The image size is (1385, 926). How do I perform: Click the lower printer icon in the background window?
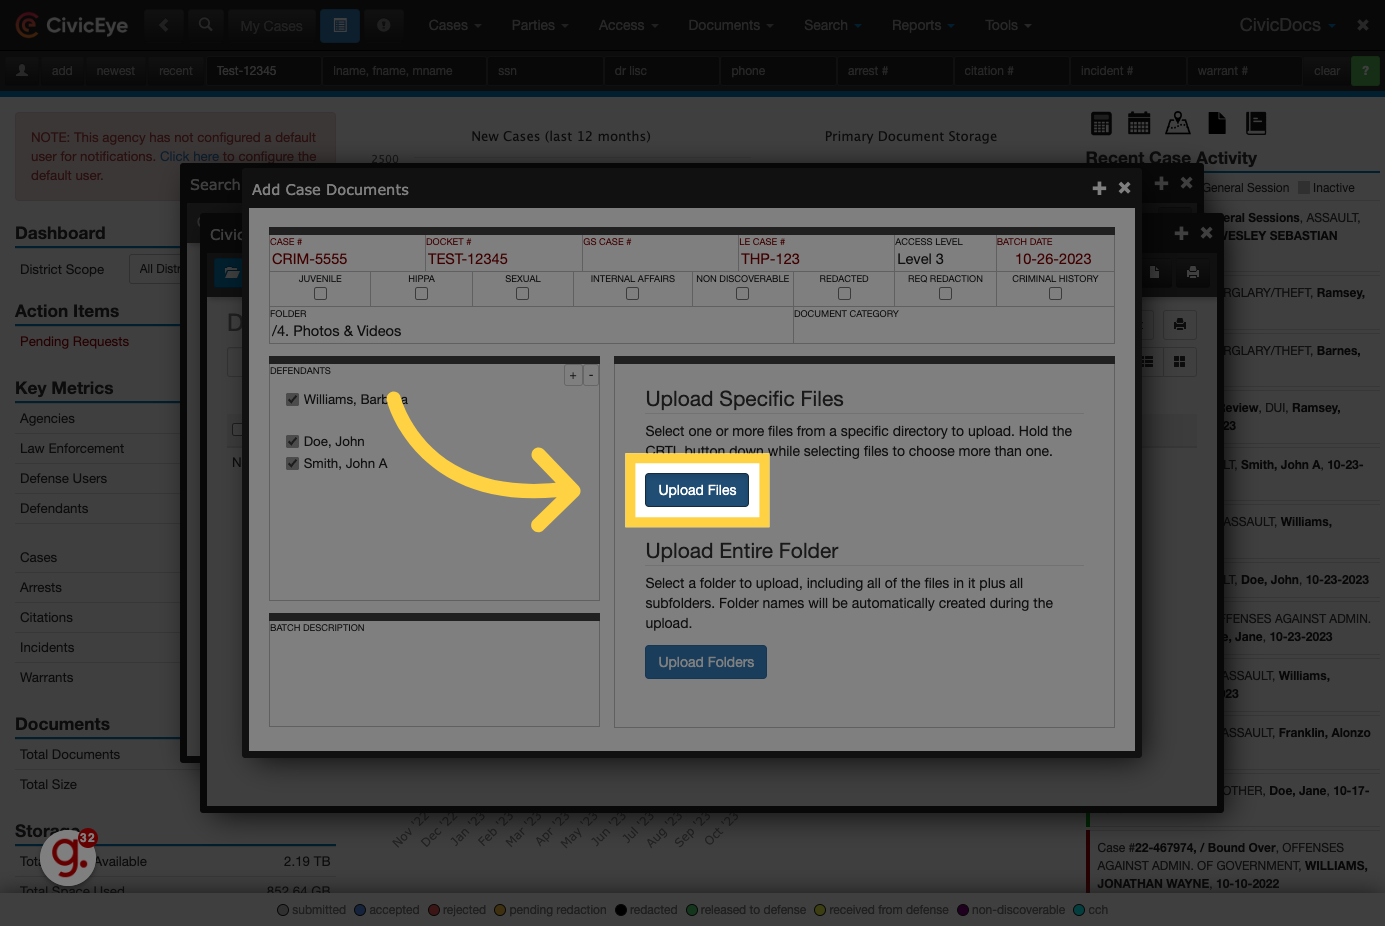tap(1180, 324)
